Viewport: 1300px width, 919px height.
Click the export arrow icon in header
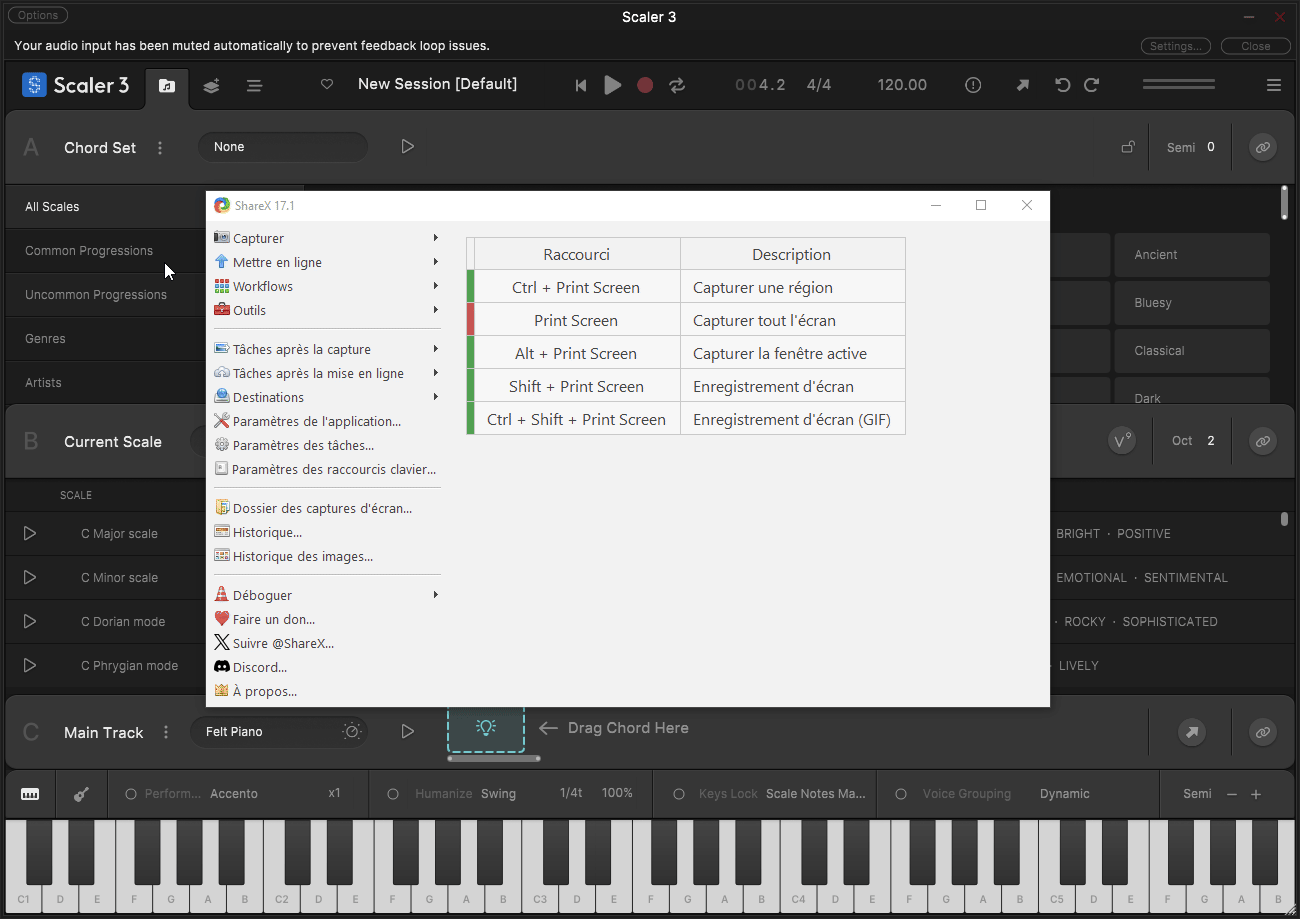[x=1023, y=86]
